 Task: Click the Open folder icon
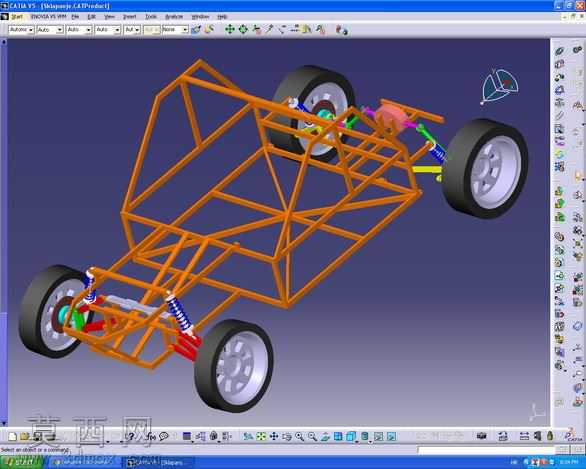tap(25, 436)
